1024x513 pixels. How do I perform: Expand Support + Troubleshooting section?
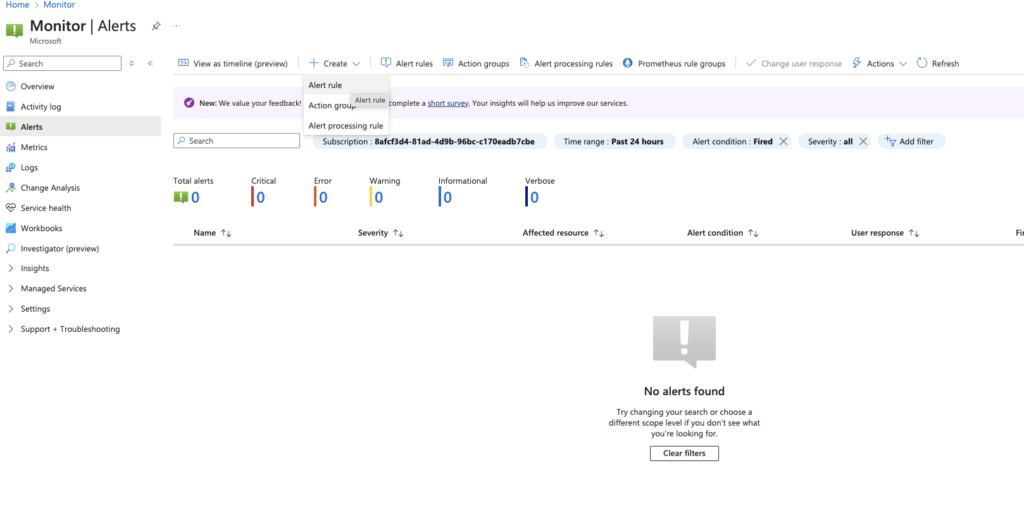10,329
